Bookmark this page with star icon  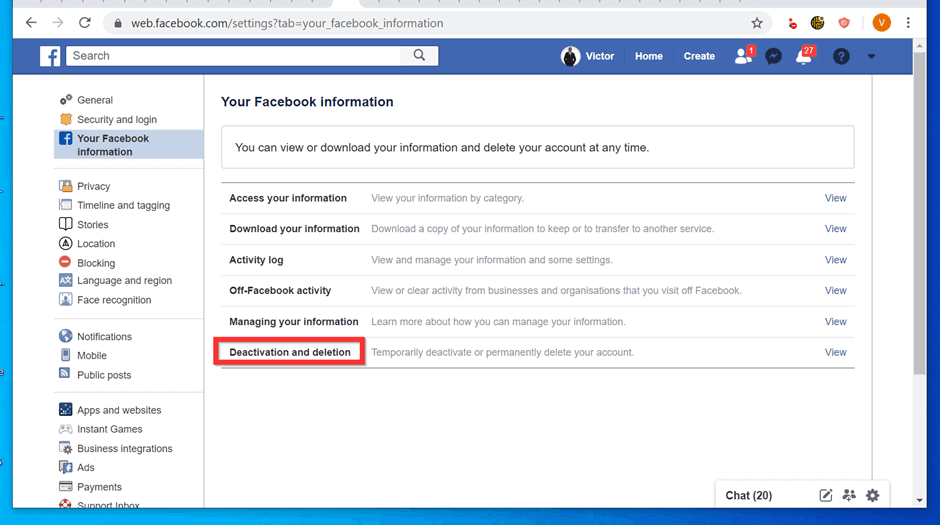click(x=757, y=23)
